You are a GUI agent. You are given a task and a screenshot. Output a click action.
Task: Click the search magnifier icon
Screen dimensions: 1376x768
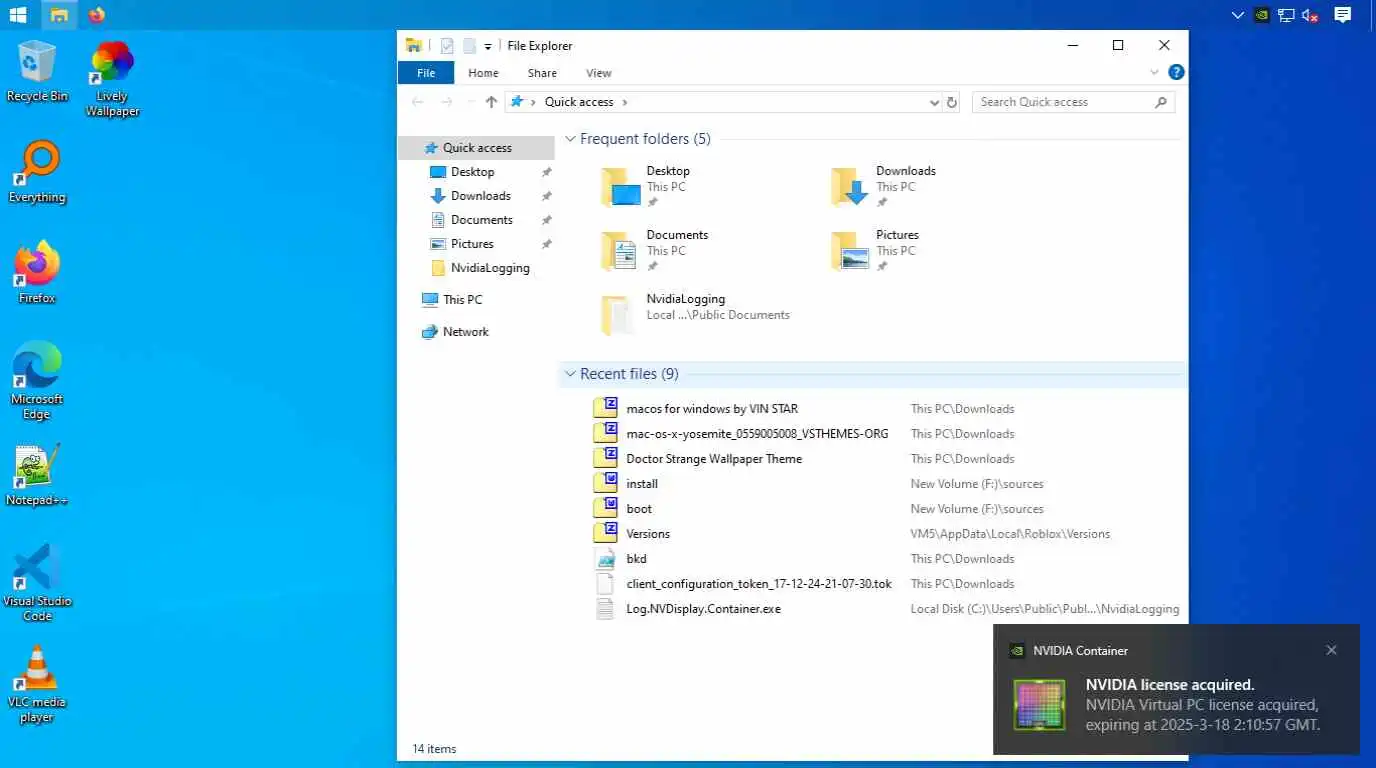1161,102
